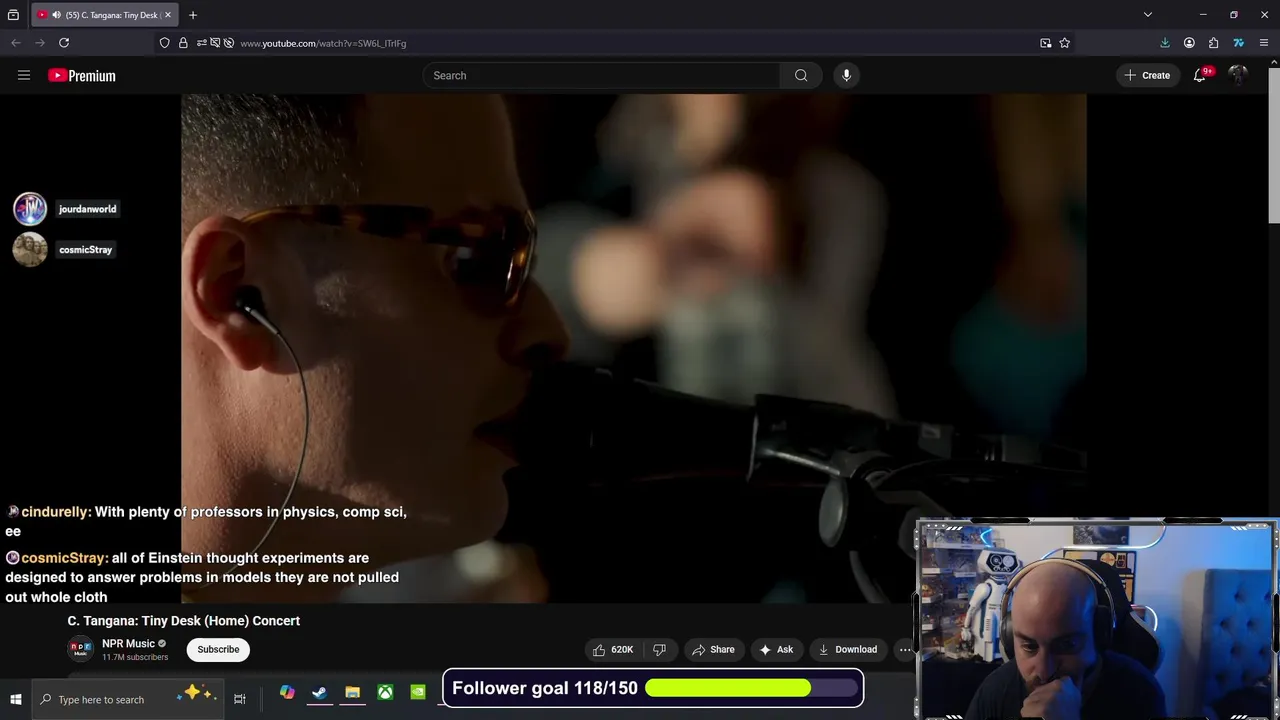The width and height of the screenshot is (1280, 720).
Task: Click the Share button
Action: (713, 650)
